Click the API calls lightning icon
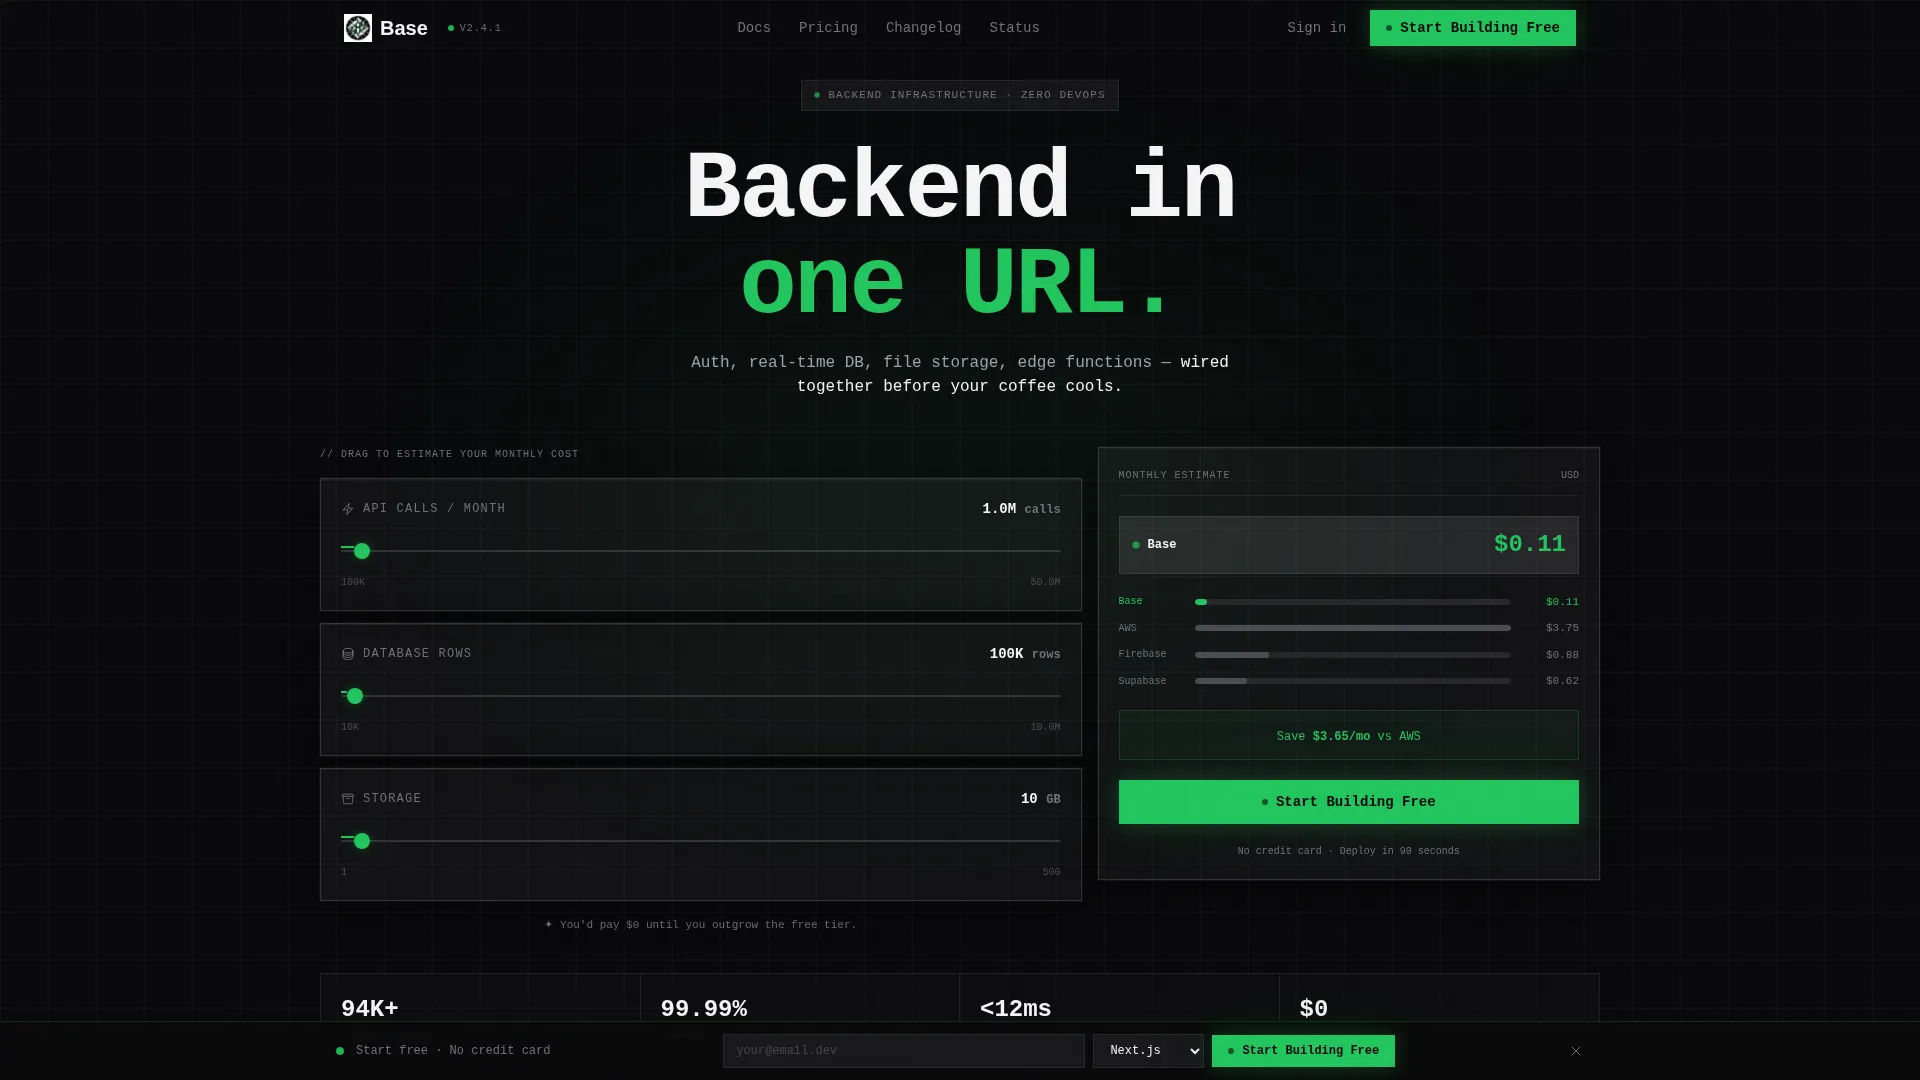Viewport: 1920px width, 1080px height. tap(348, 509)
